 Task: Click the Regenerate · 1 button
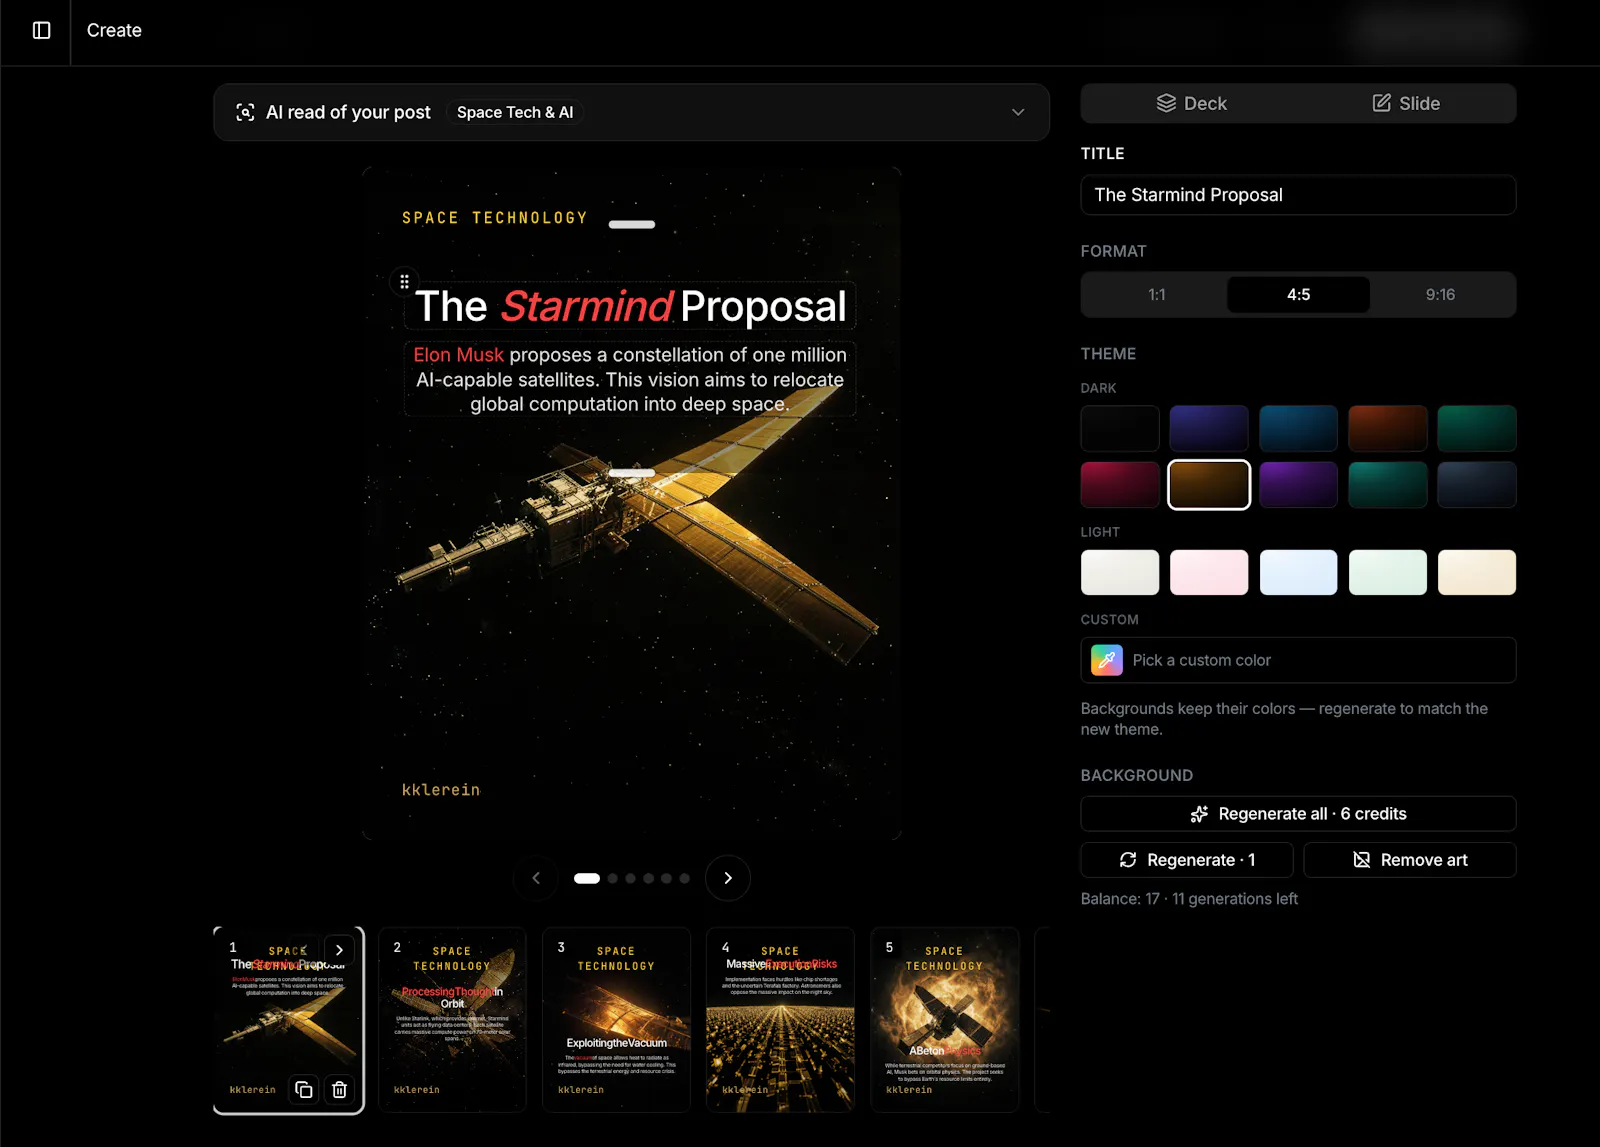tap(1187, 860)
